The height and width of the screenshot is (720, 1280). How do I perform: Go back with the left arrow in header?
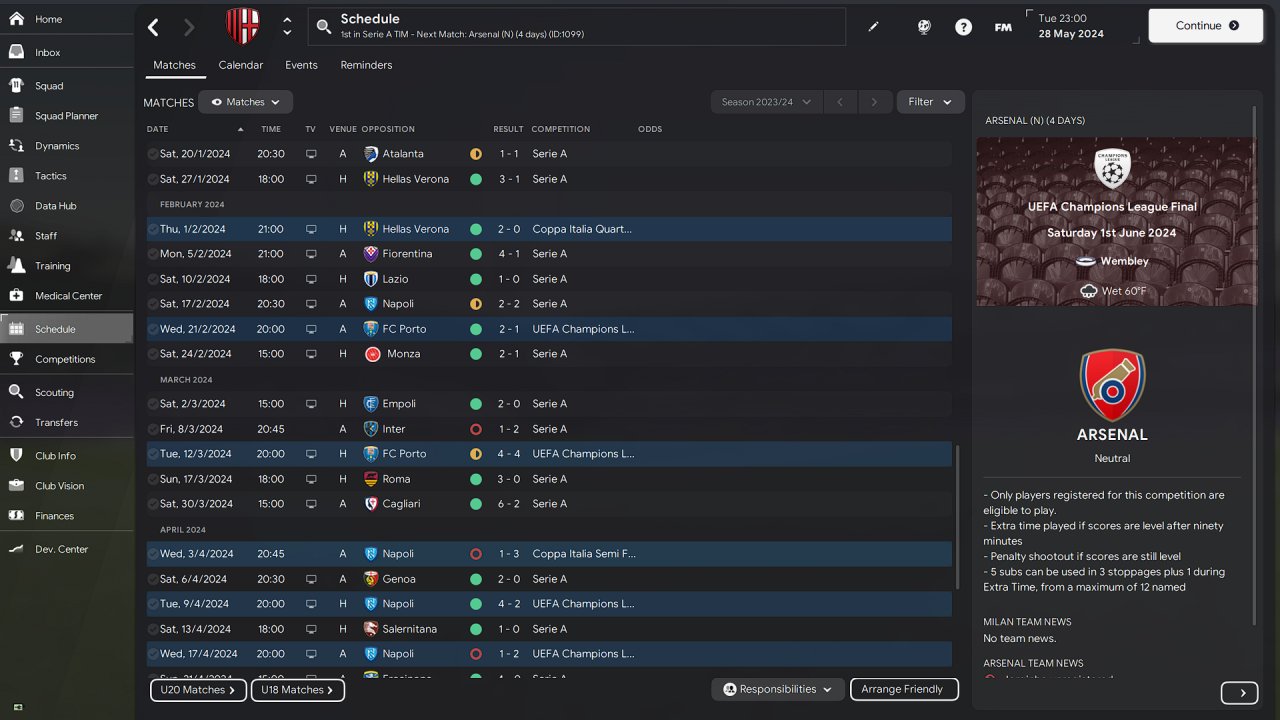(x=153, y=27)
